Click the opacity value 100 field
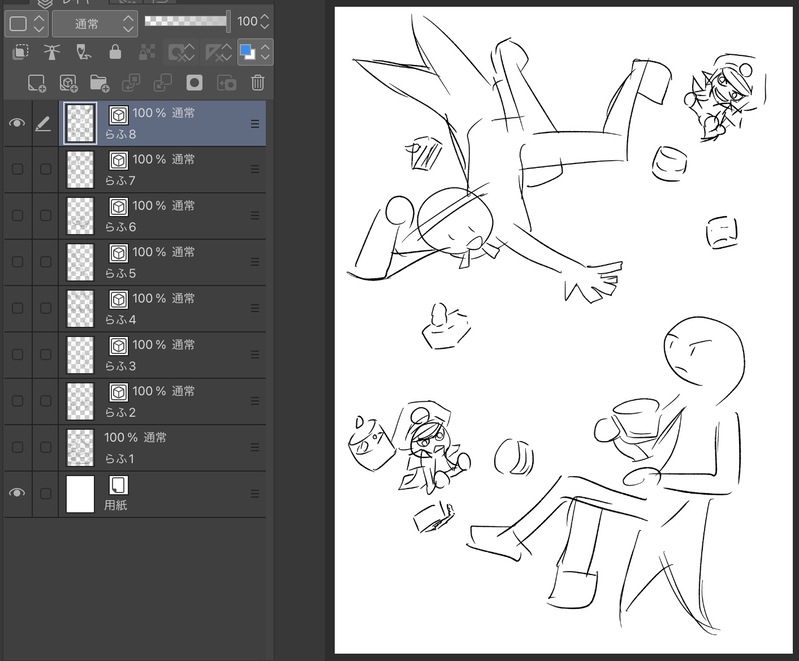 coord(247,21)
